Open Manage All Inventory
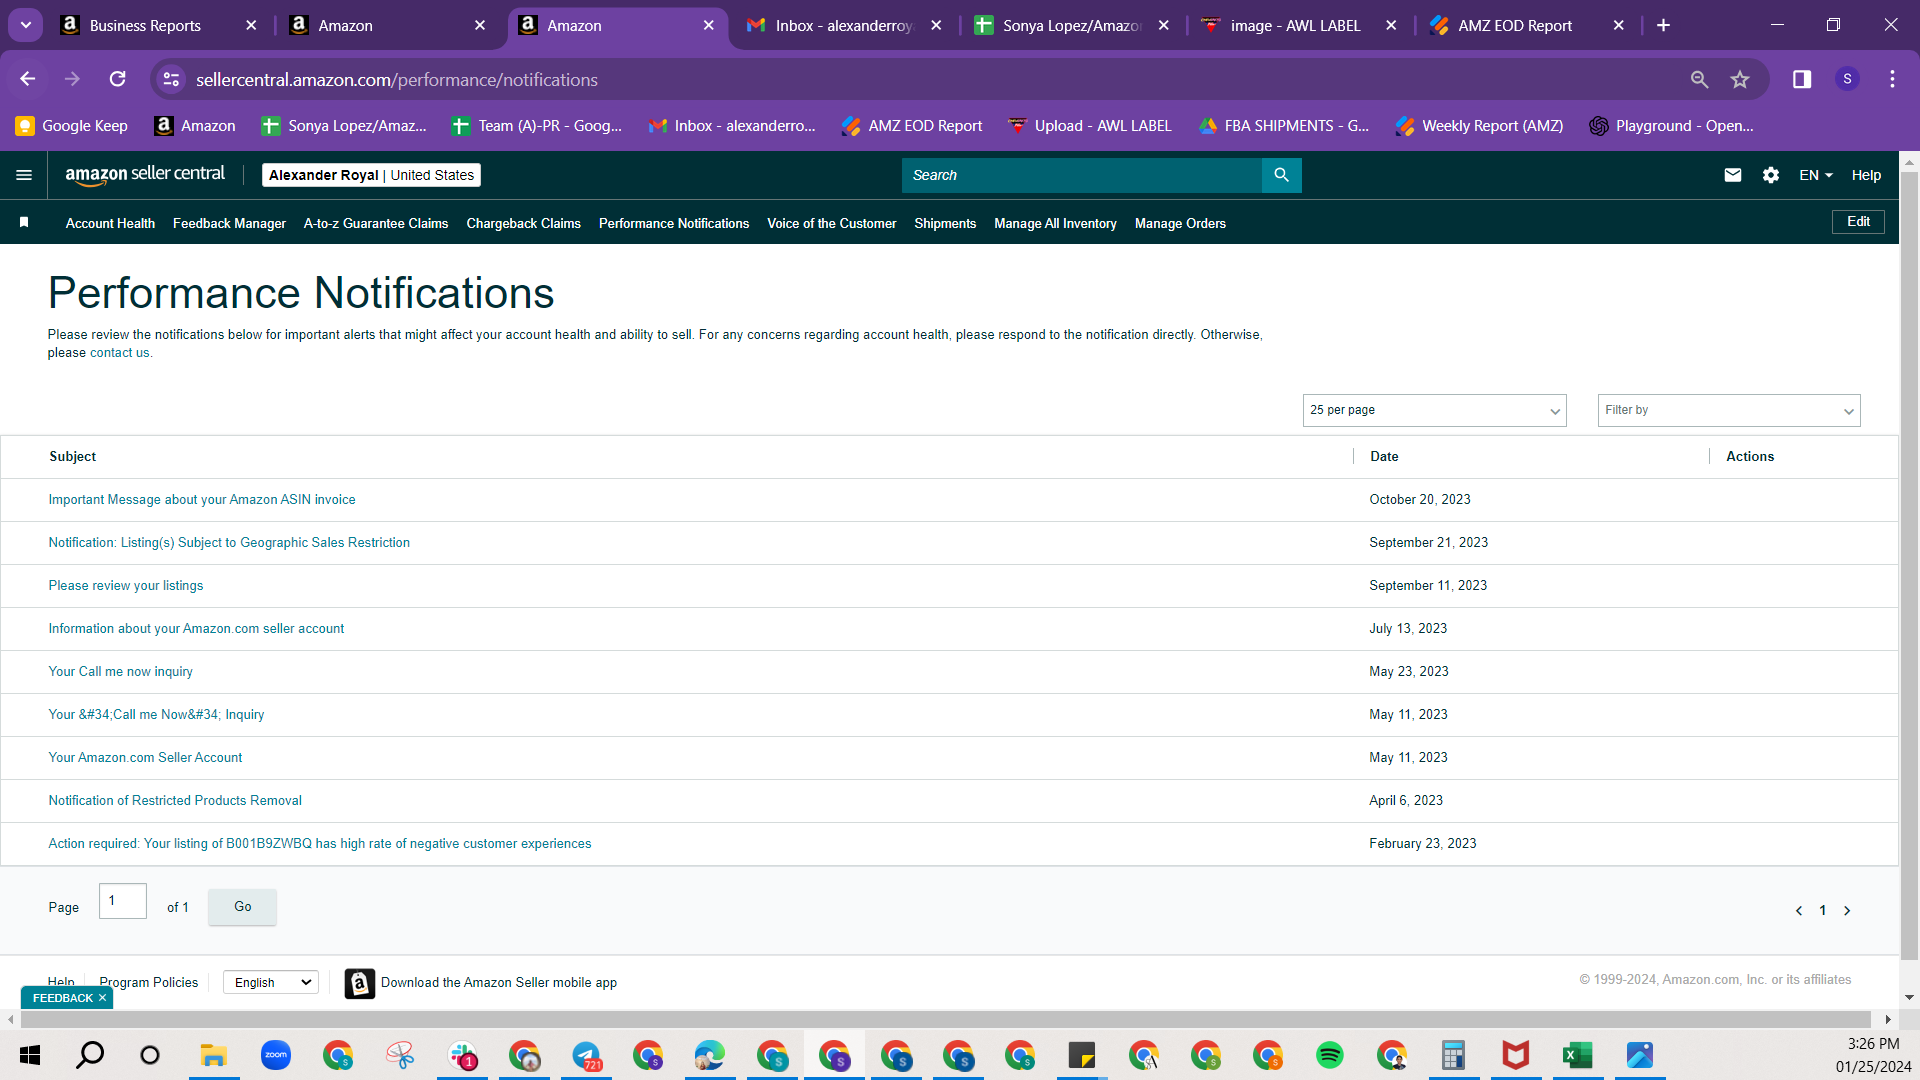 coord(1055,223)
